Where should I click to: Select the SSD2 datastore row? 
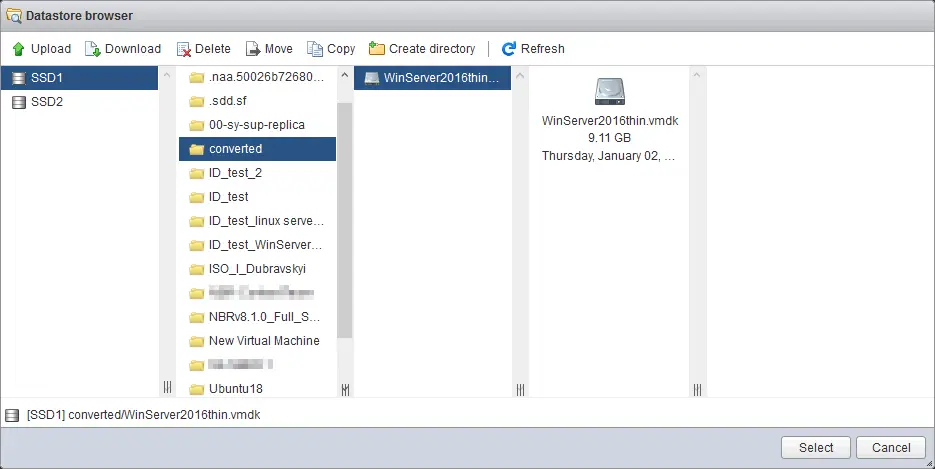pyautogui.click(x=79, y=102)
